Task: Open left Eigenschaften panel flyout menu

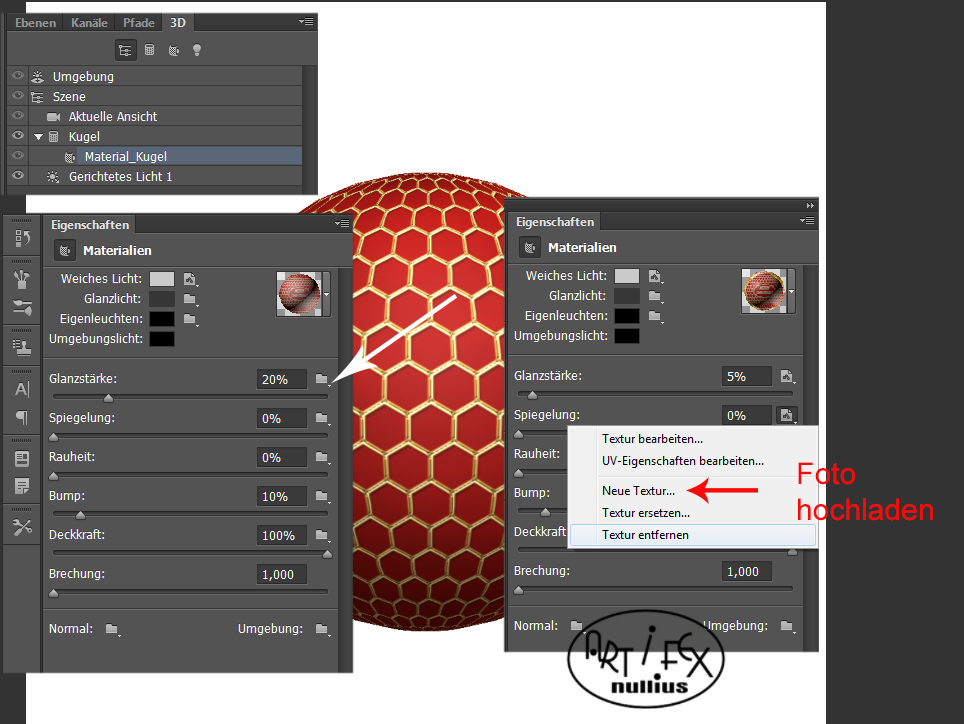Action: click(342, 224)
